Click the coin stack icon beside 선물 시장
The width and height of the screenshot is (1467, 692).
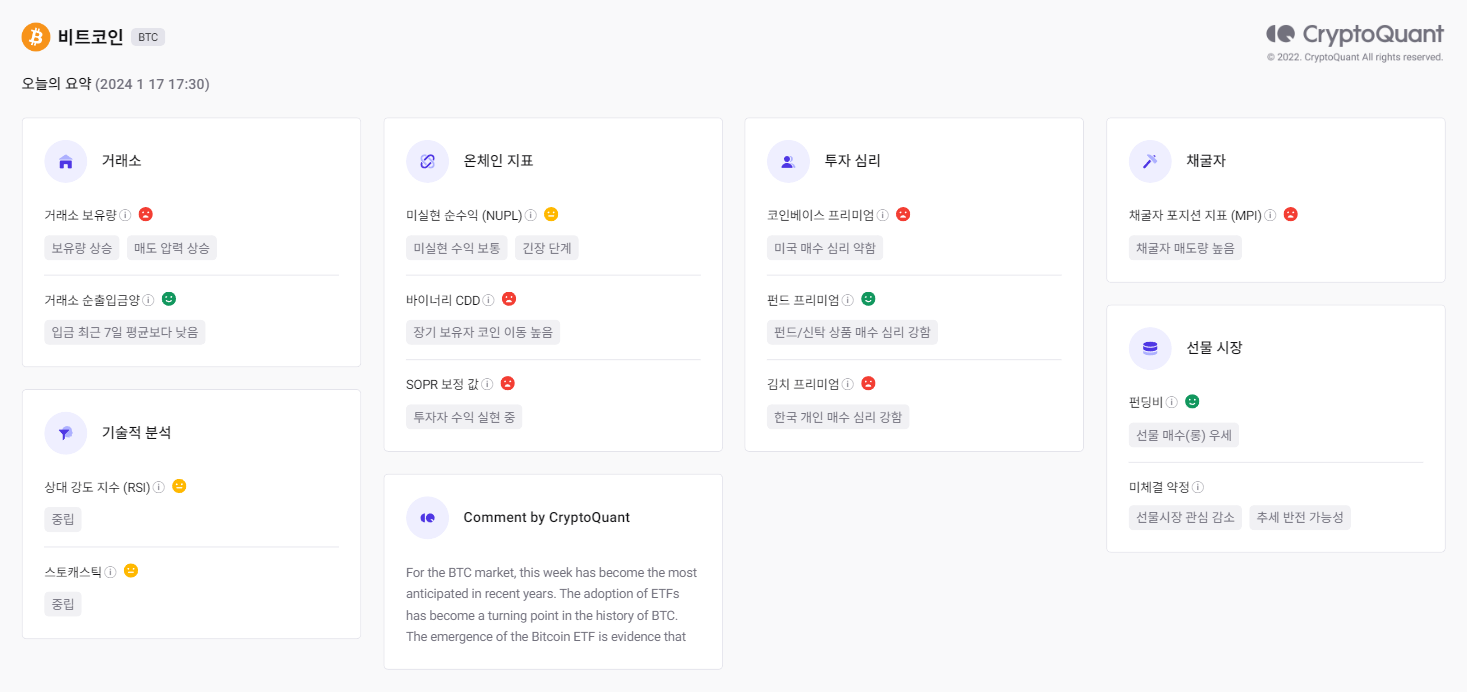pyautogui.click(x=1150, y=348)
